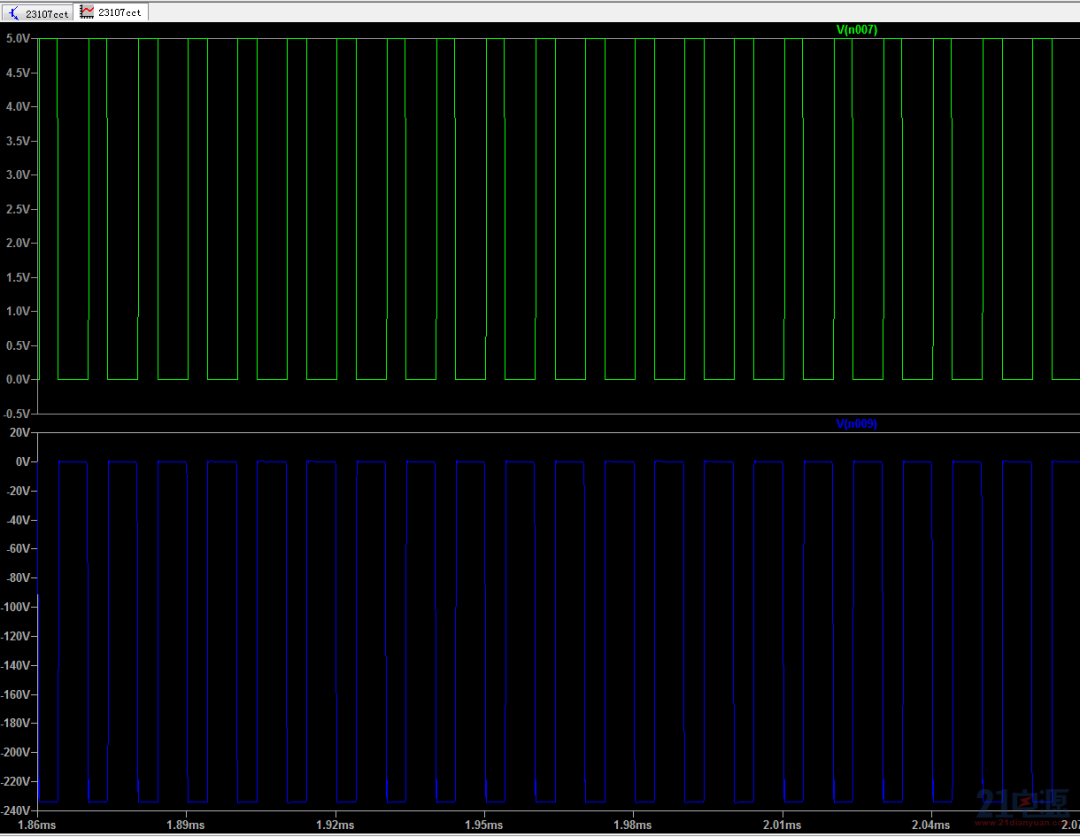Click the 1.89ms time axis label
Image resolution: width=1080 pixels, height=837 pixels.
pos(186,825)
